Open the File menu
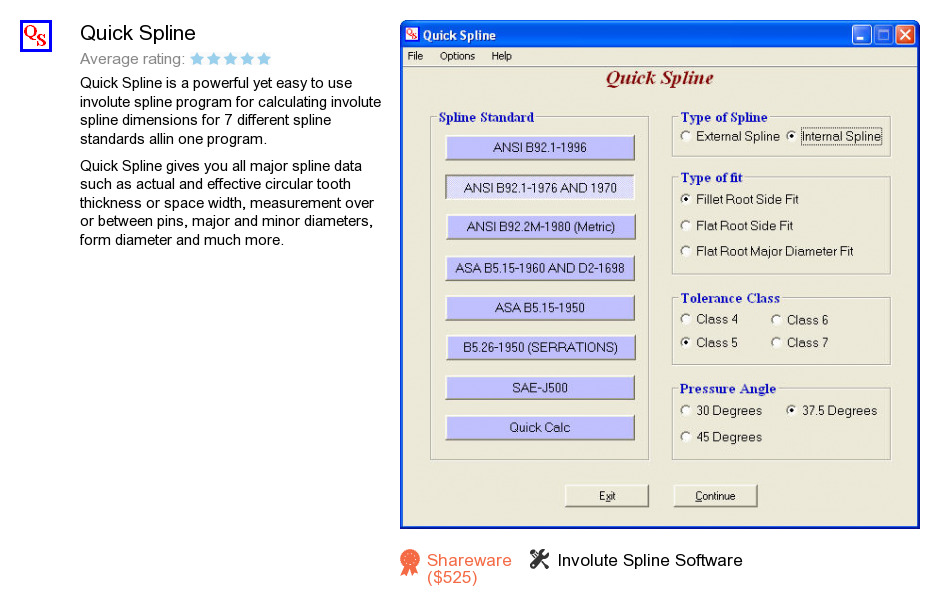Viewport: 940px width, 613px height. pyautogui.click(x=415, y=56)
